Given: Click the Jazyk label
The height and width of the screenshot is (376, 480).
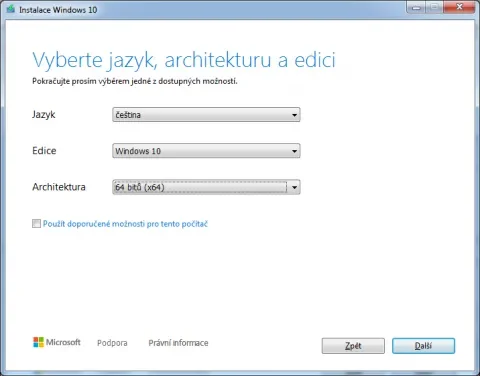Looking at the screenshot, I should coord(44,115).
